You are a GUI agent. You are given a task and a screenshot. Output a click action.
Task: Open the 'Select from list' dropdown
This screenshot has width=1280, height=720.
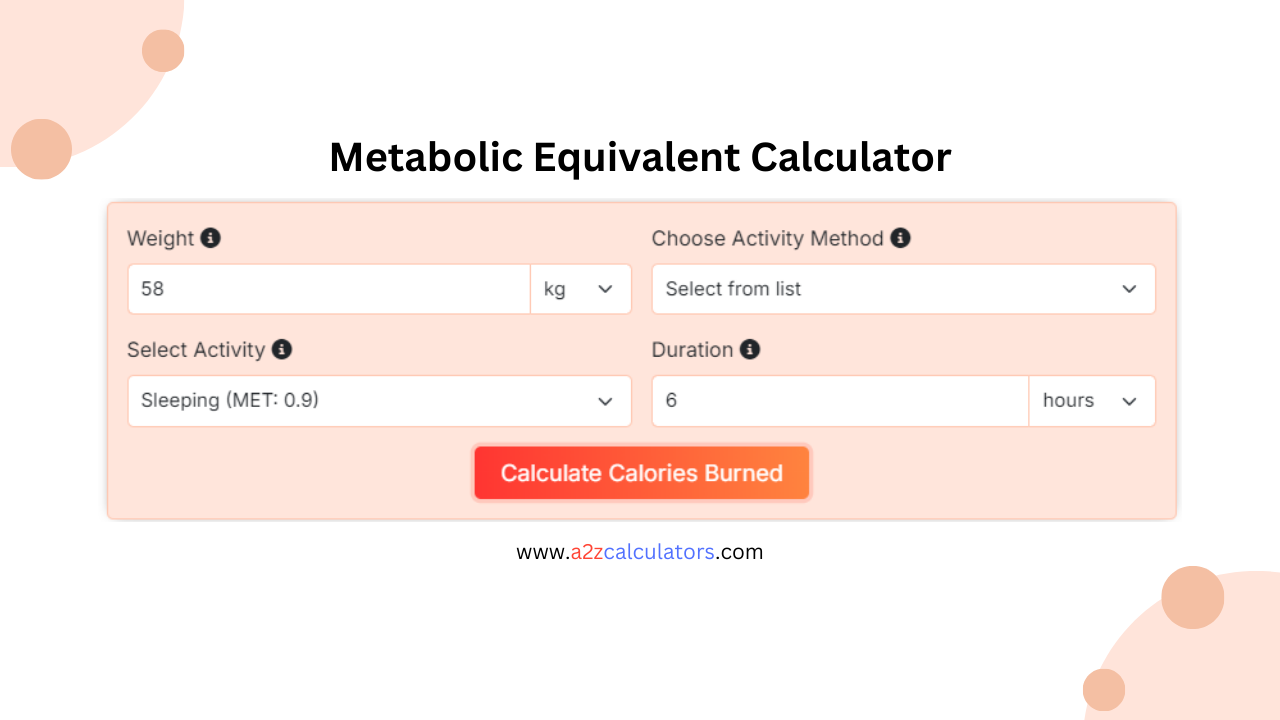click(903, 289)
